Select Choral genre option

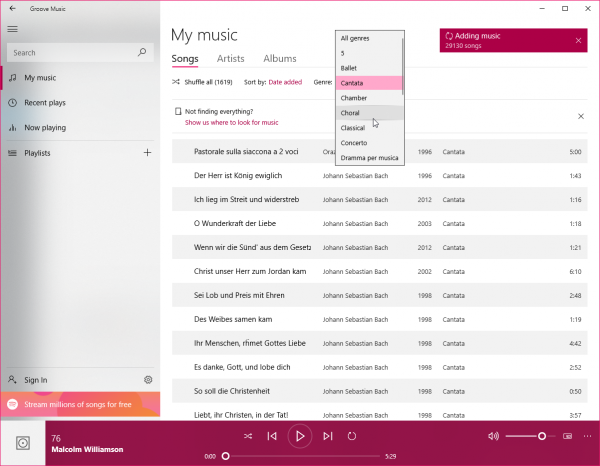(x=369, y=113)
